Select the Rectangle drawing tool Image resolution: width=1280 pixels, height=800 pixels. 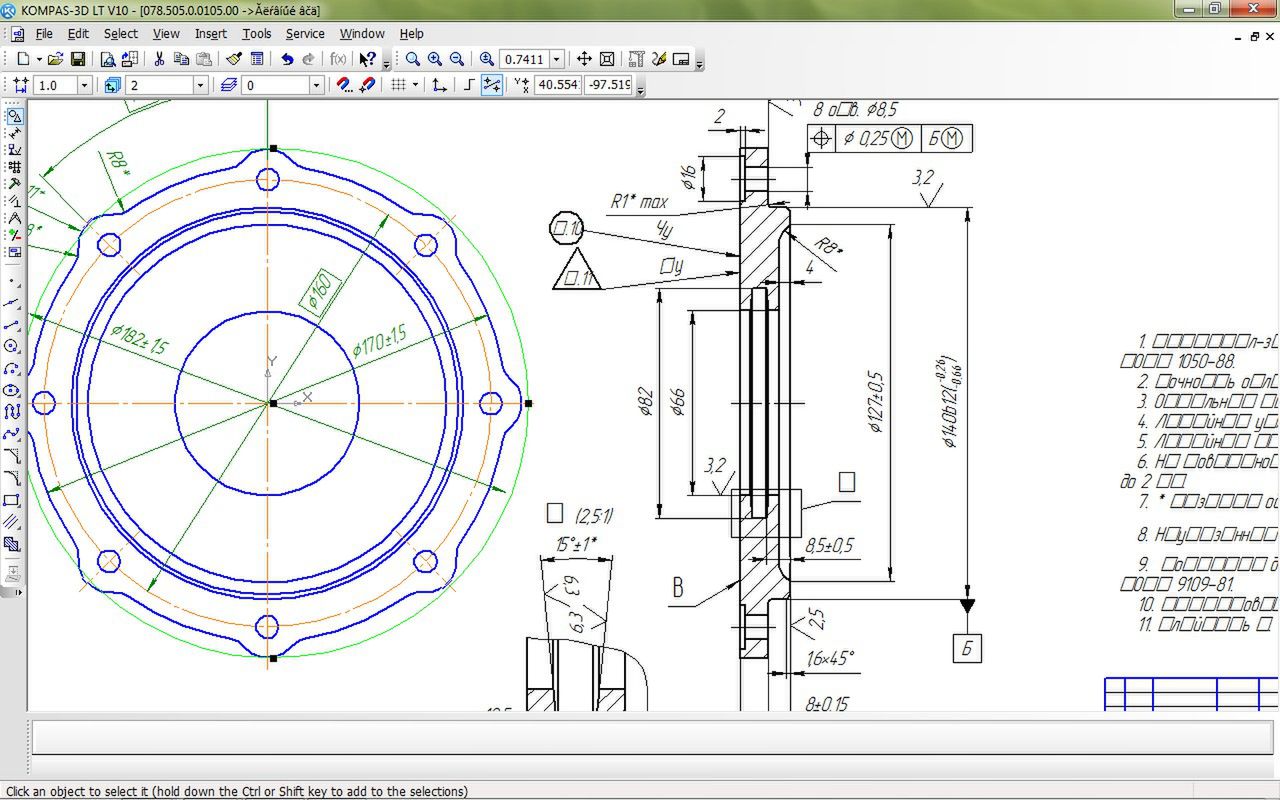pyautogui.click(x=13, y=500)
